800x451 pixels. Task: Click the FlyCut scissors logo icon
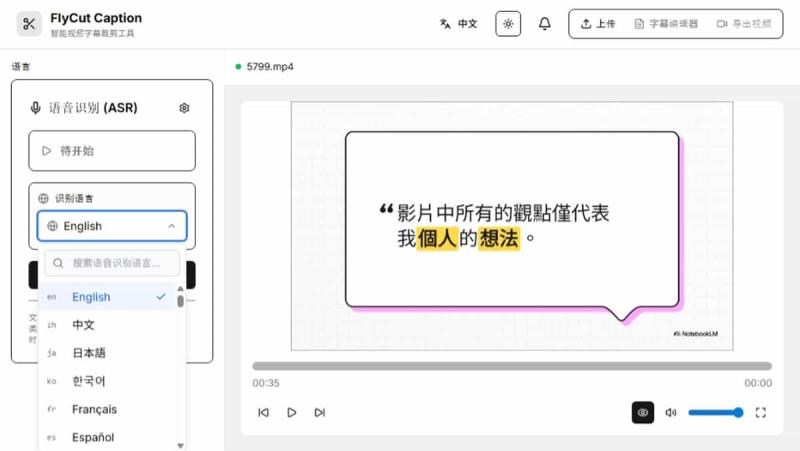[30, 24]
